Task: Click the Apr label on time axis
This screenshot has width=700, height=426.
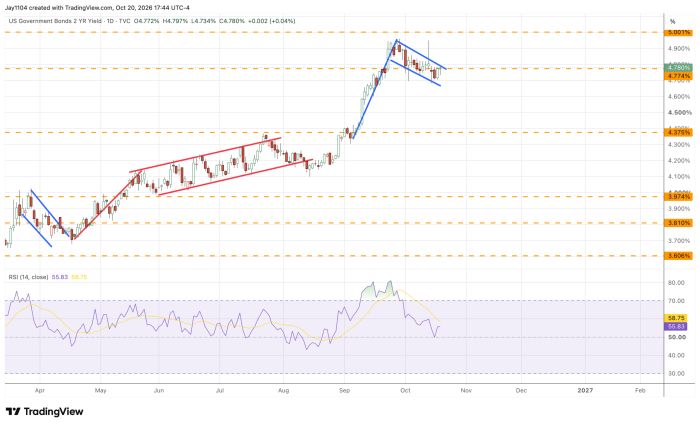Action: click(40, 391)
